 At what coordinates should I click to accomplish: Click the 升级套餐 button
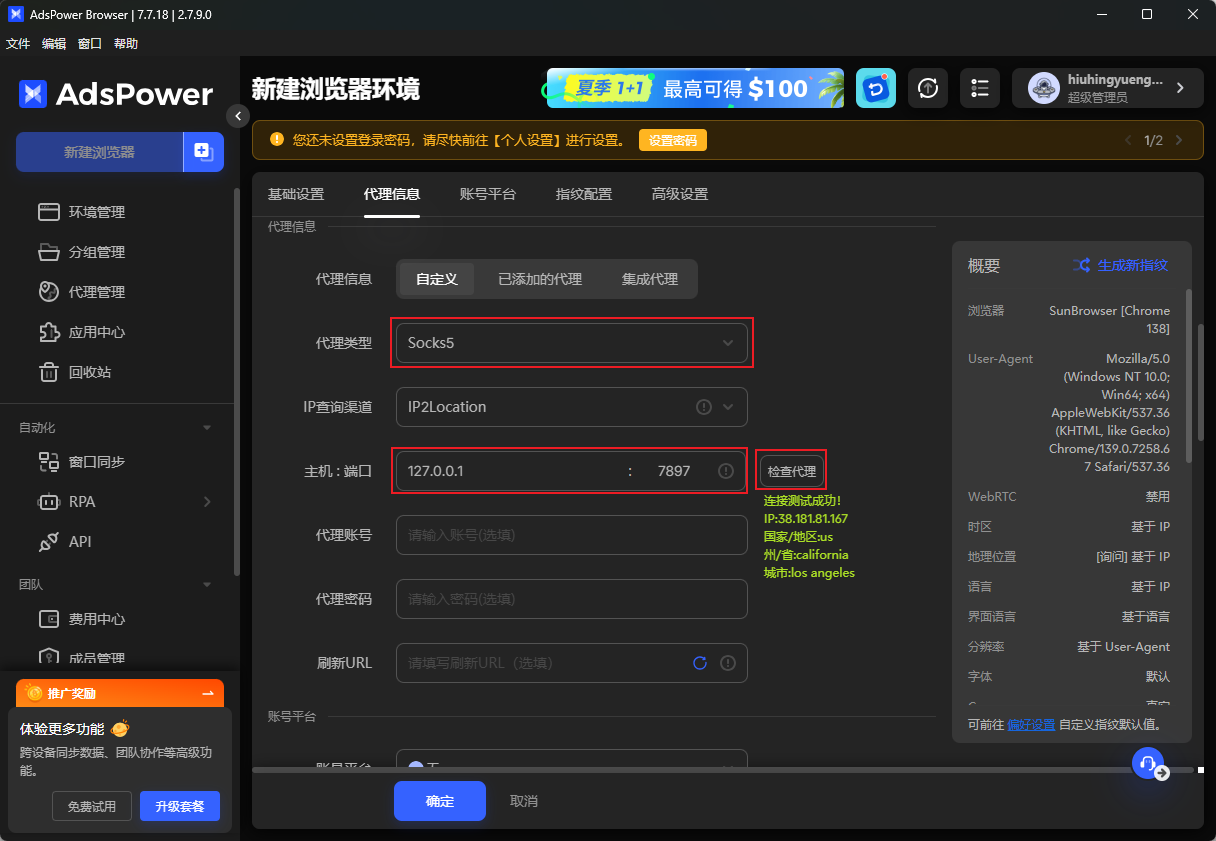coord(180,806)
